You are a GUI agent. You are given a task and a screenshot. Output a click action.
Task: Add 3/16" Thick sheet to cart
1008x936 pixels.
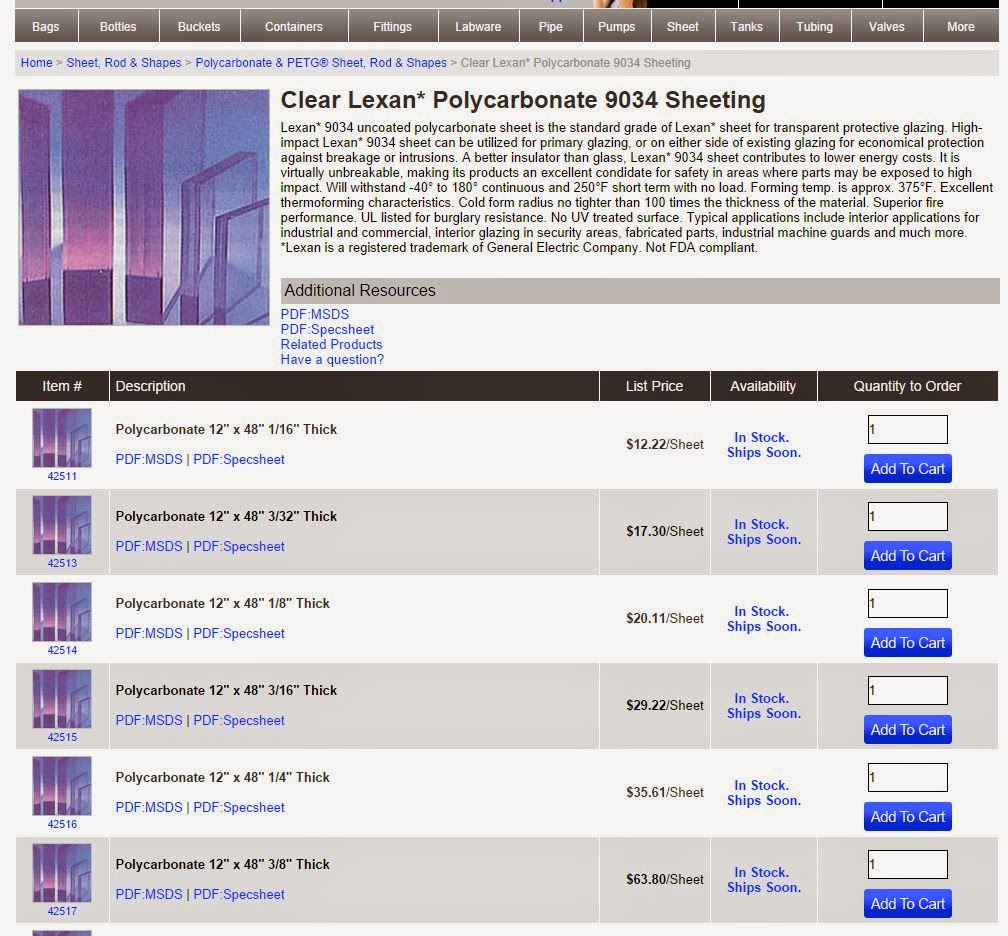point(908,730)
